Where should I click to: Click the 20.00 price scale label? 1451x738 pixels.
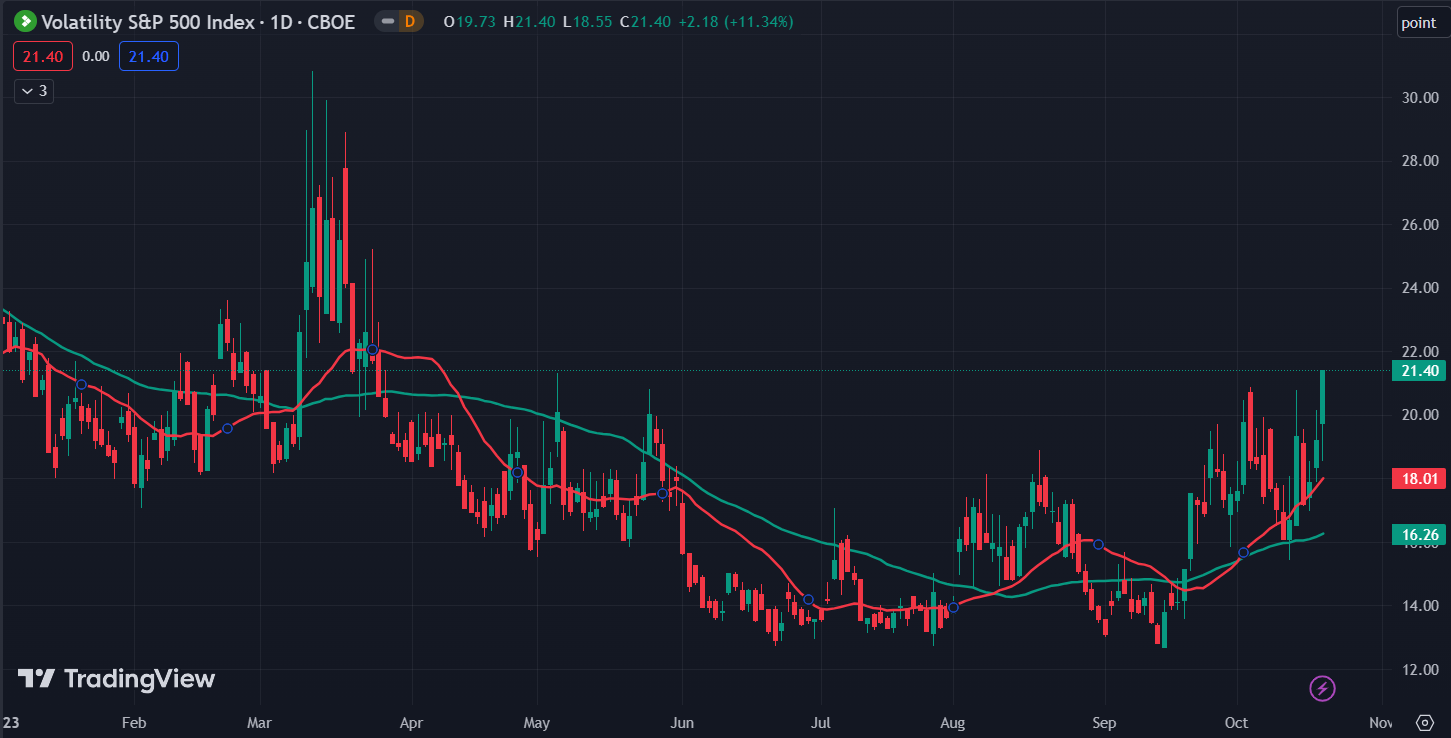(1420, 415)
